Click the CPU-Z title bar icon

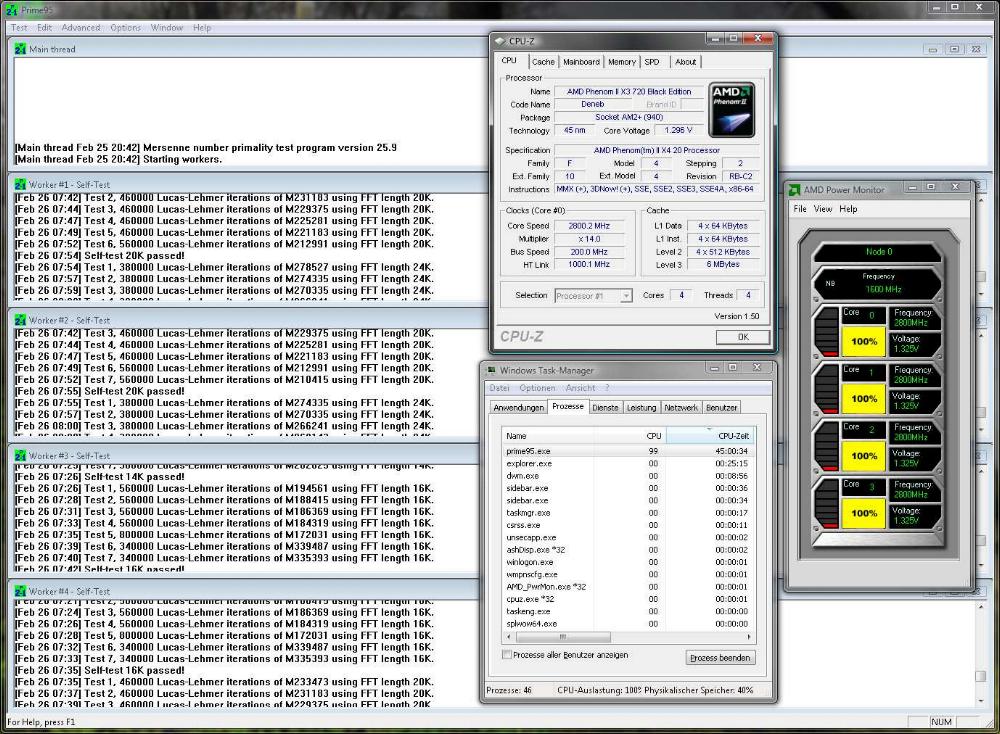[x=499, y=41]
